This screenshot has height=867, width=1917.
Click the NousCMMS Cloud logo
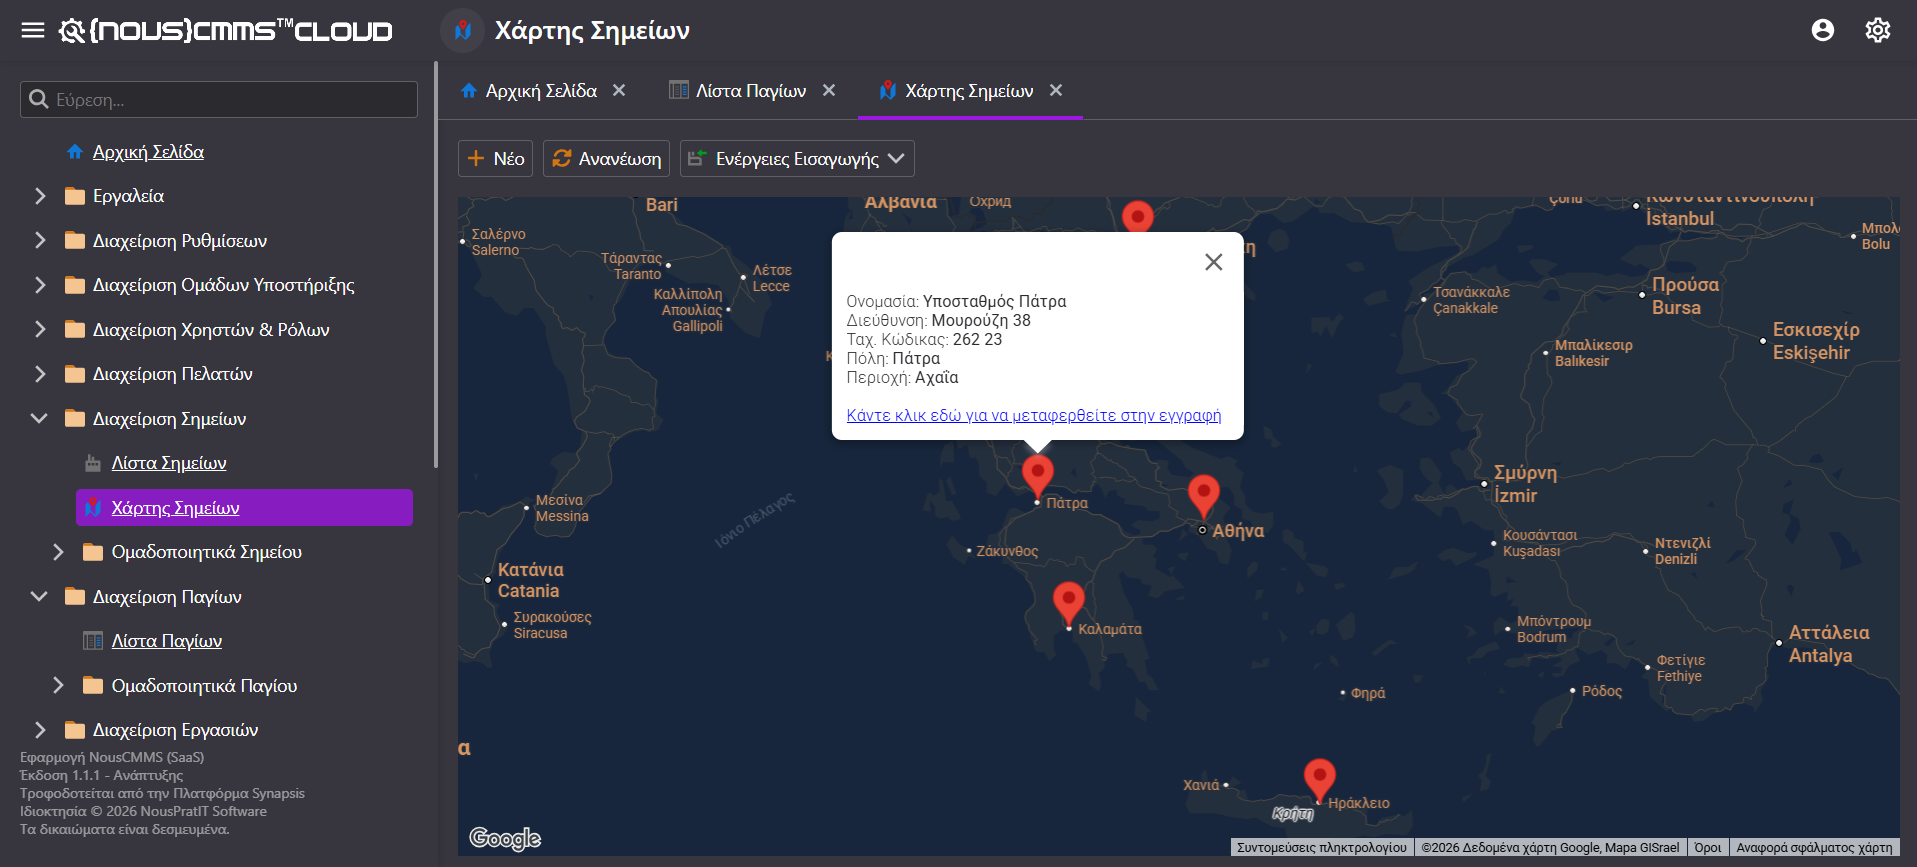coord(226,30)
